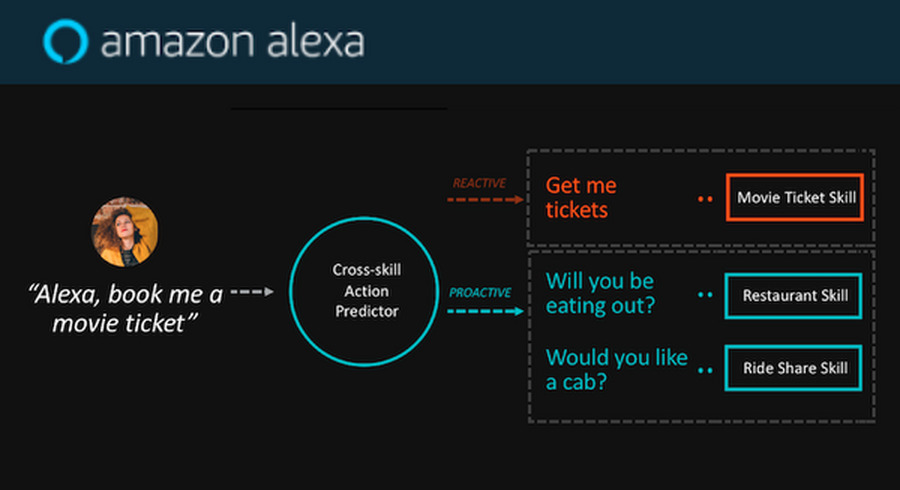This screenshot has height=490, width=900.
Task: Select the user avatar photo
Action: [x=125, y=232]
